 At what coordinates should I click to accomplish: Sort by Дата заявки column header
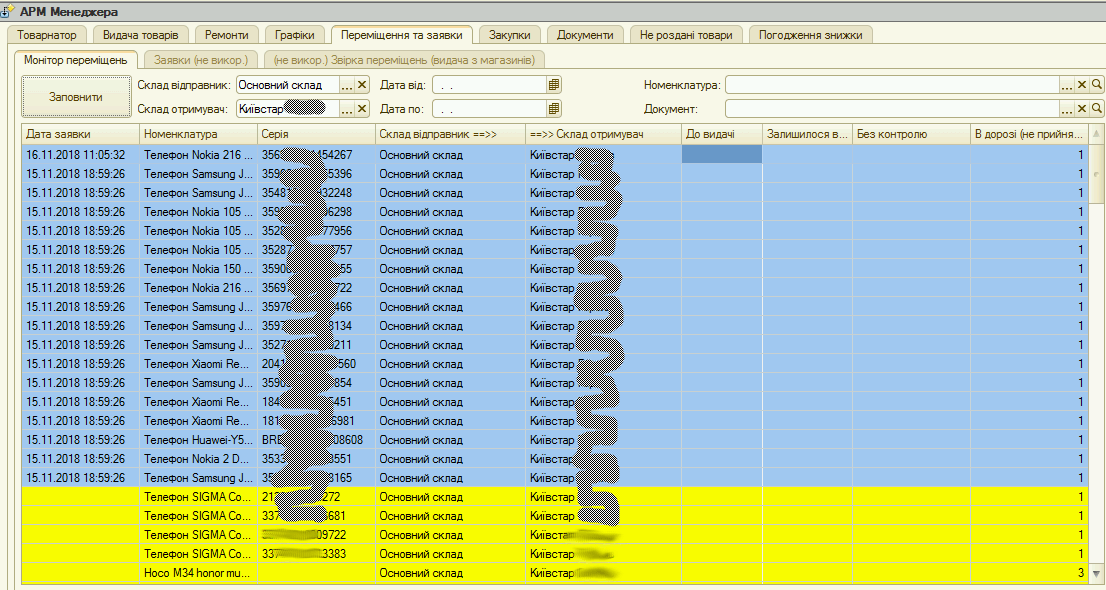tap(80, 134)
